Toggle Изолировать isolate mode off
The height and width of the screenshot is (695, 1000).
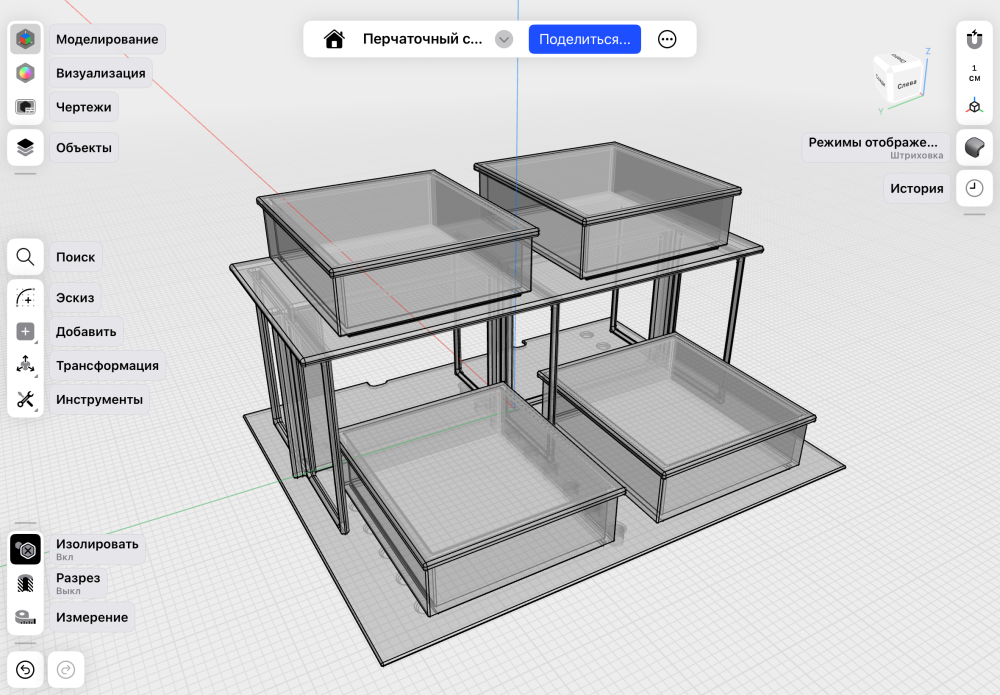click(x=25, y=550)
